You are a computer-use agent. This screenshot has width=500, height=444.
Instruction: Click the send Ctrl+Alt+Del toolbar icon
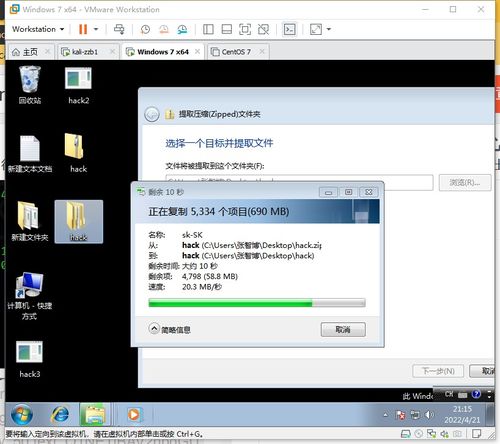119,29
